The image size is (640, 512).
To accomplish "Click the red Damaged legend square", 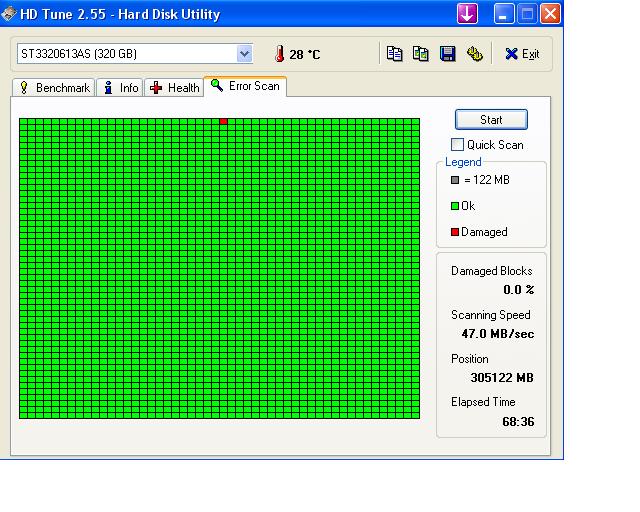I will 455,232.
